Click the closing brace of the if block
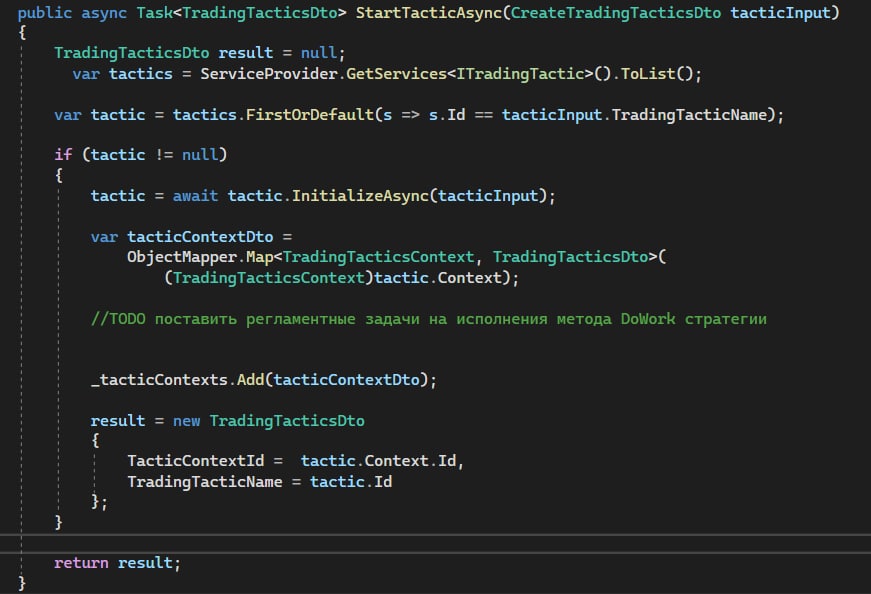871x594 pixels. click(58, 522)
